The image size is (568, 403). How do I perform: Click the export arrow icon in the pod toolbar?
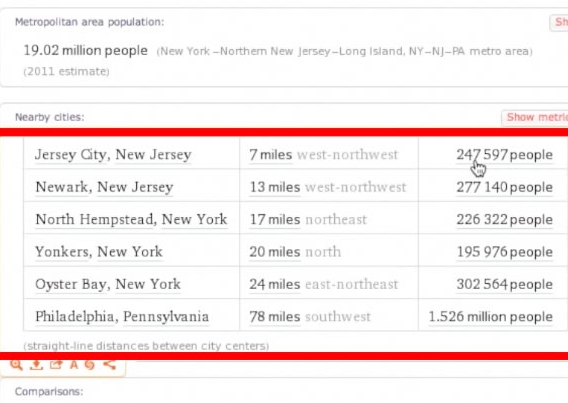(x=56, y=365)
